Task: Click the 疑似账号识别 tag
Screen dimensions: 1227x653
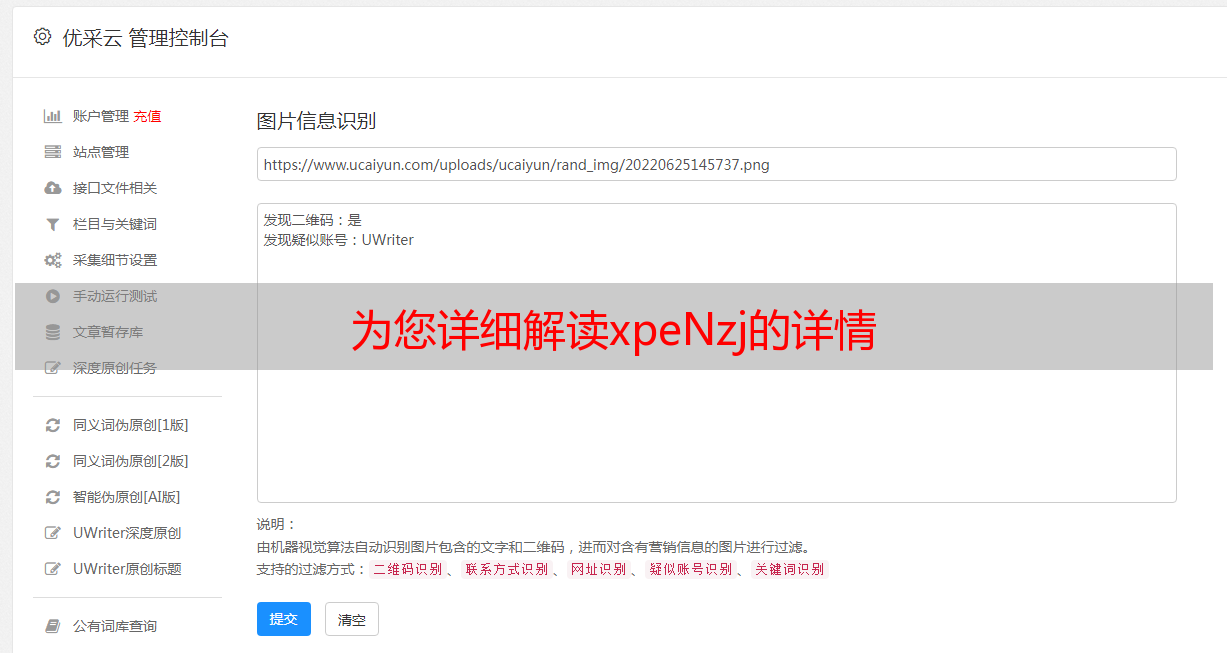Action: tap(690, 569)
